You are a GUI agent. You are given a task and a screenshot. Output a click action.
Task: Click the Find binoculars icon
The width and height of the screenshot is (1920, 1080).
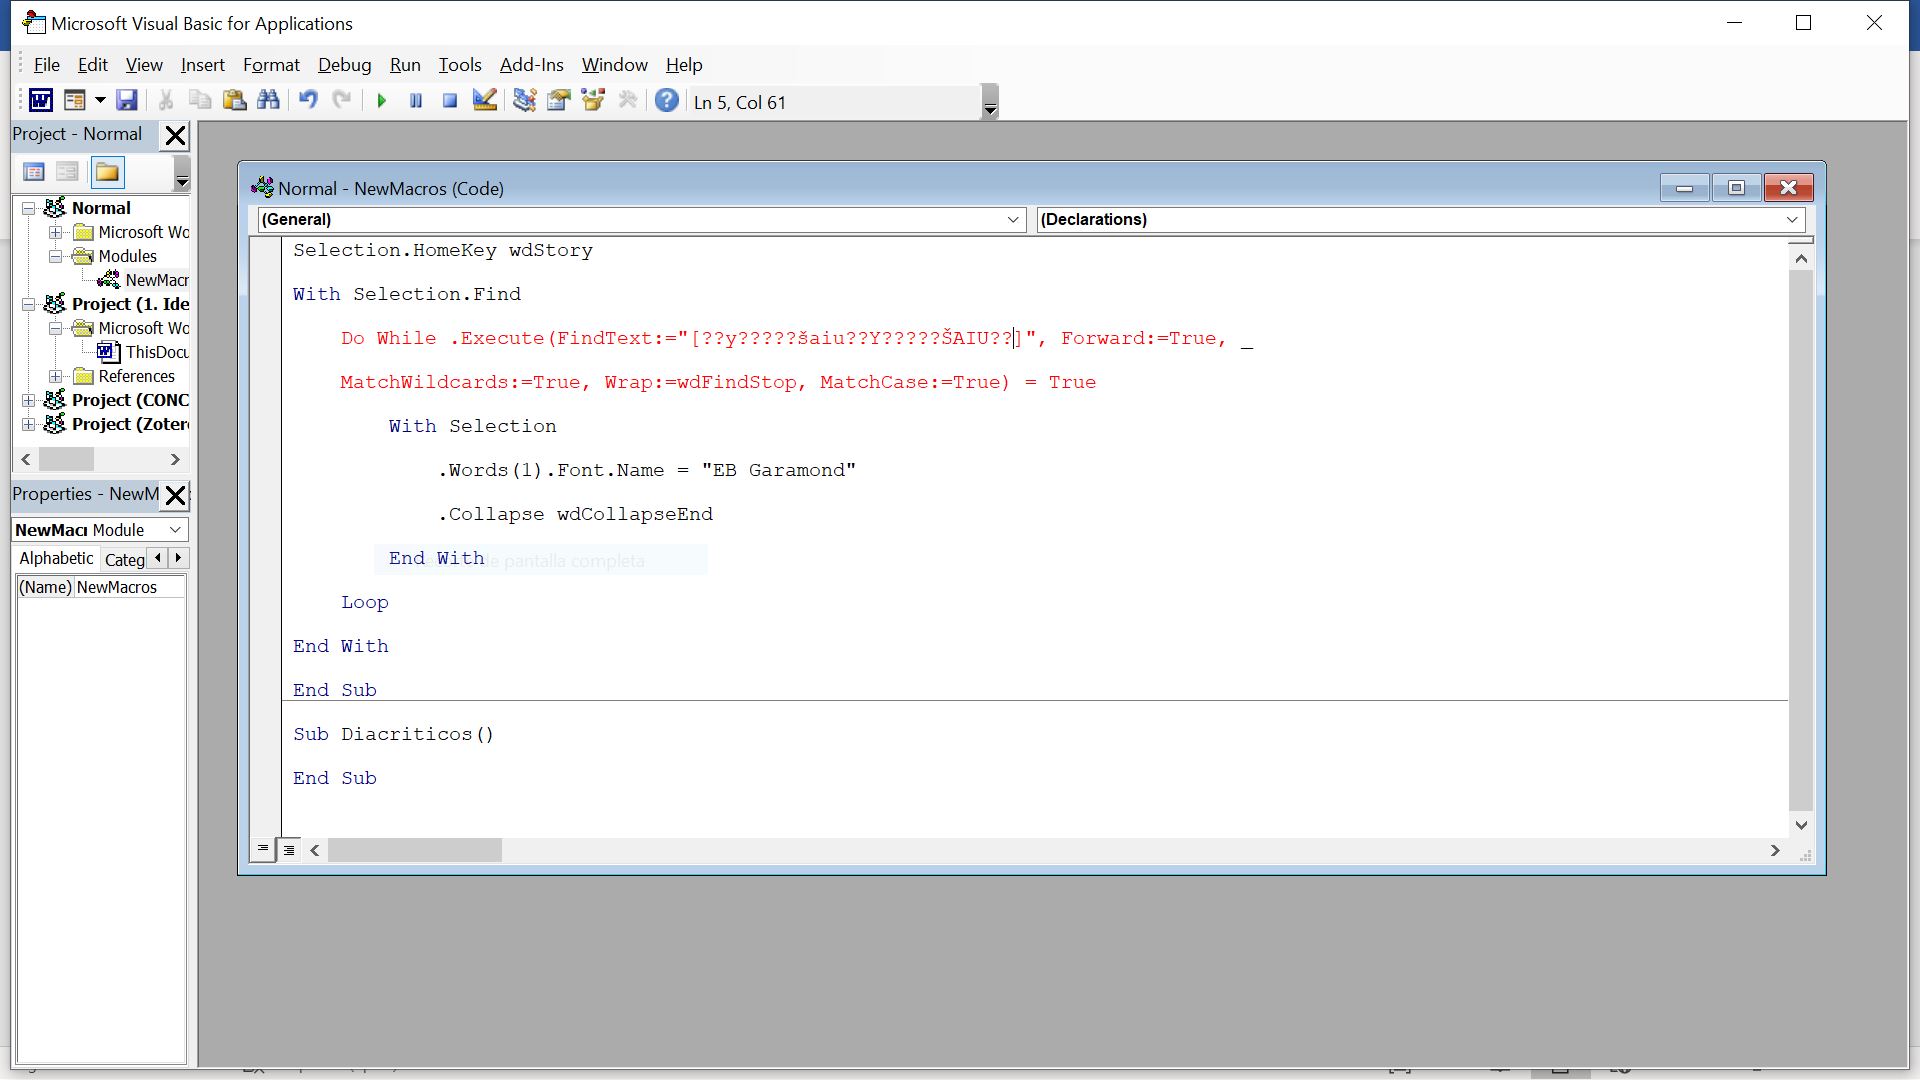point(268,101)
